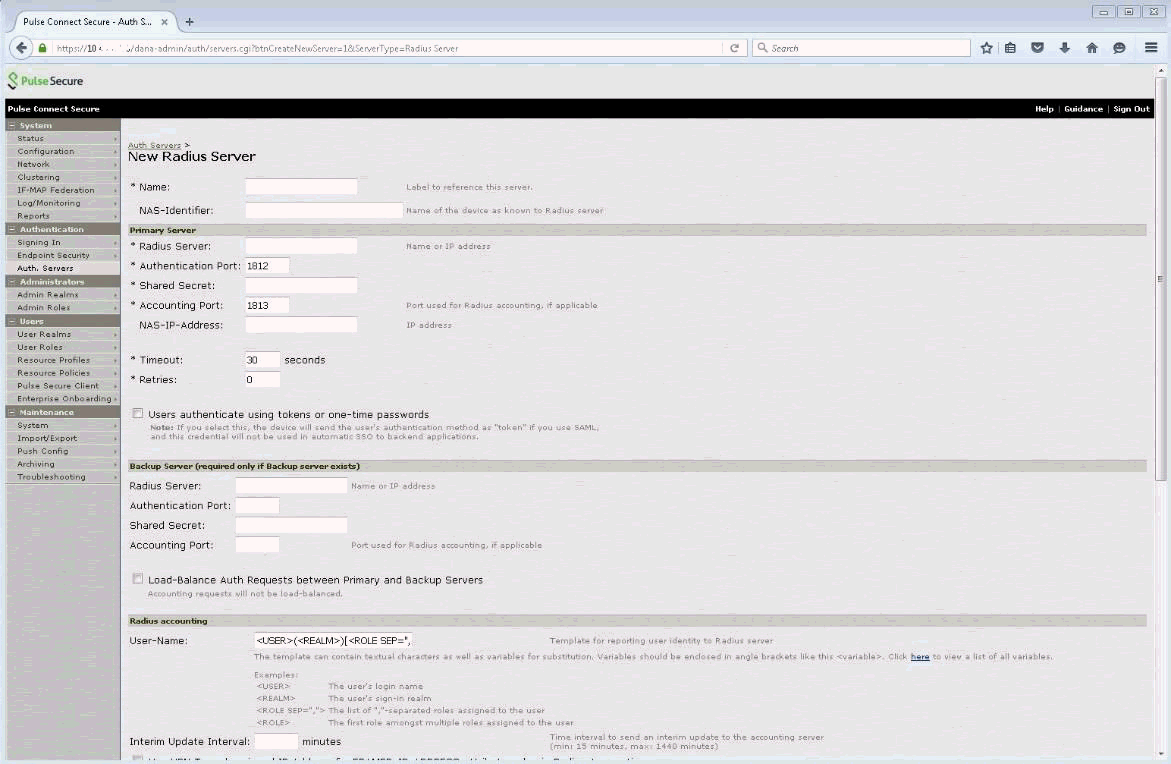This screenshot has height=764, width=1171.
Task: Open User Realms in sidebar
Action: click(44, 334)
